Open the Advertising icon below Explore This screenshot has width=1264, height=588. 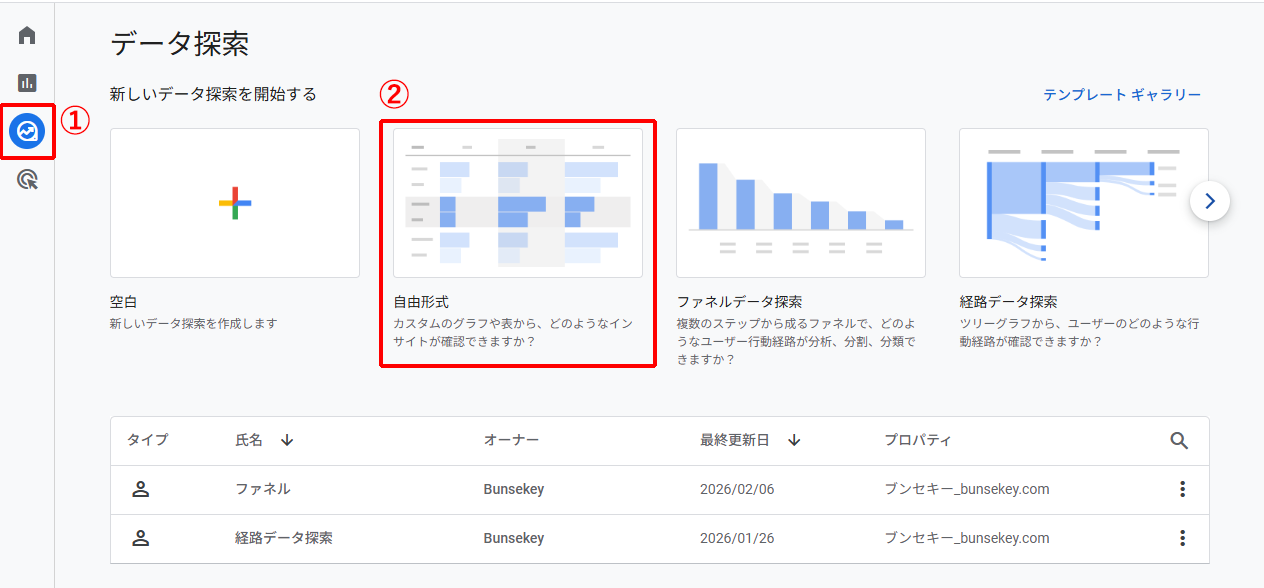25,177
